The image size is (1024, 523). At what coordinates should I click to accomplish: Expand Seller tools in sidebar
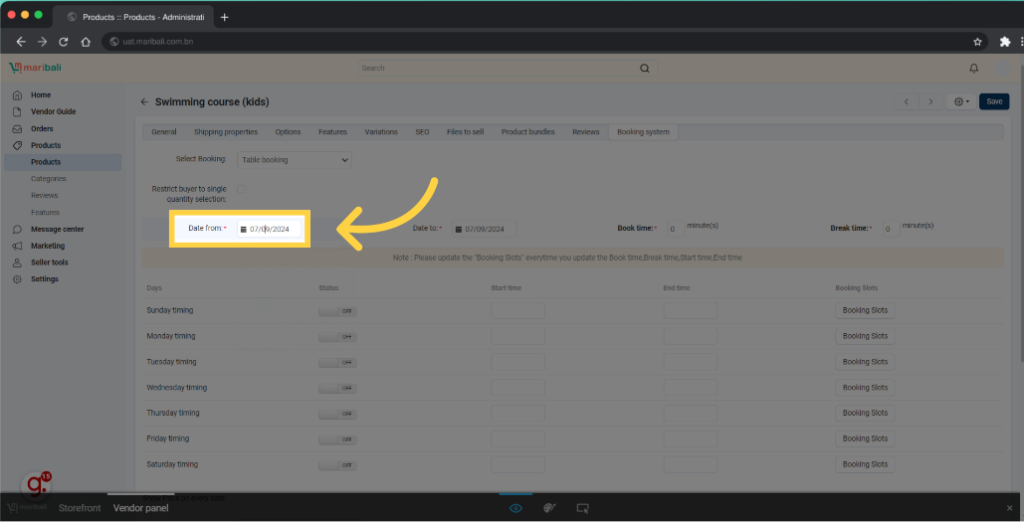pos(49,262)
